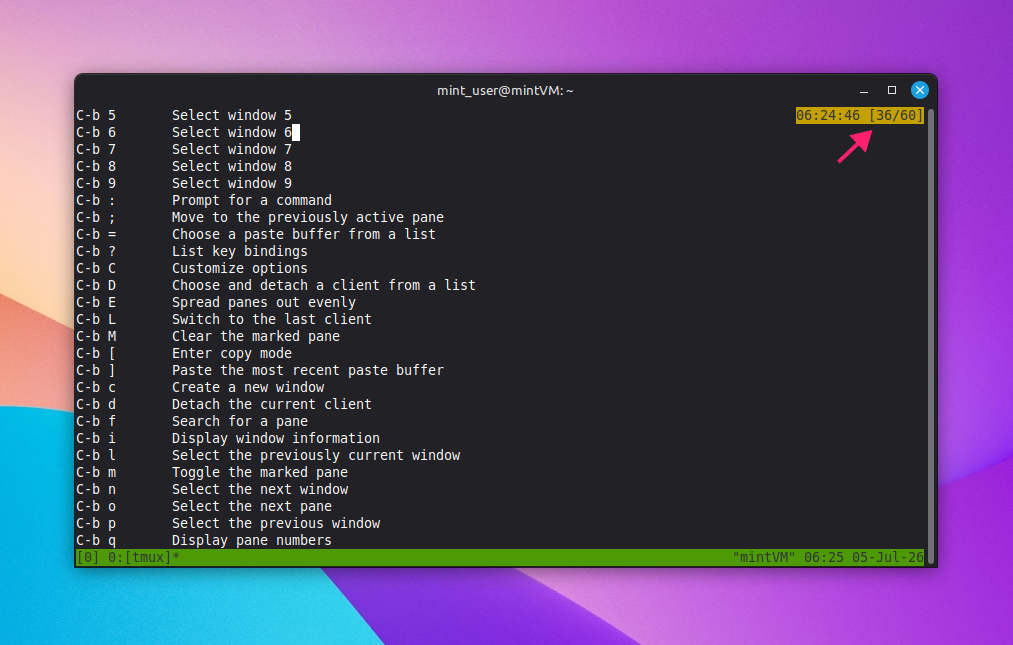Click the window title mint_user@mintVM: ~
The width and height of the screenshot is (1013, 645).
click(x=505, y=90)
